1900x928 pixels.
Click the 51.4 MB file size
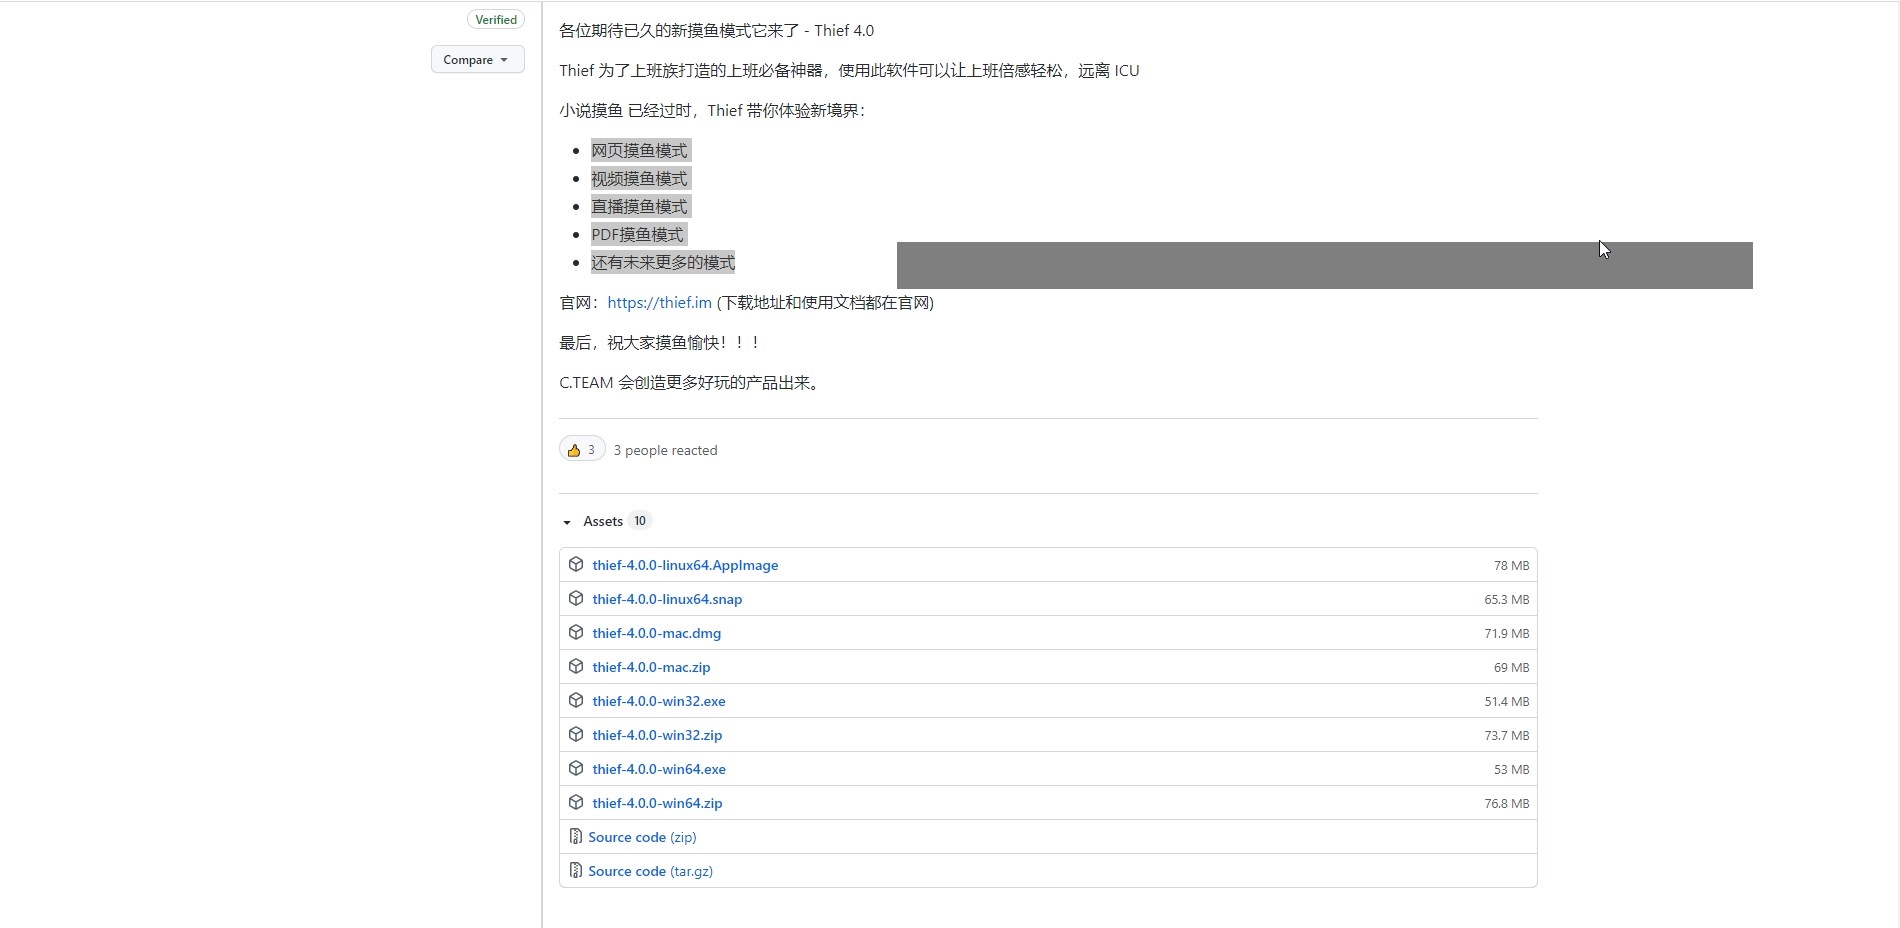[1507, 702]
